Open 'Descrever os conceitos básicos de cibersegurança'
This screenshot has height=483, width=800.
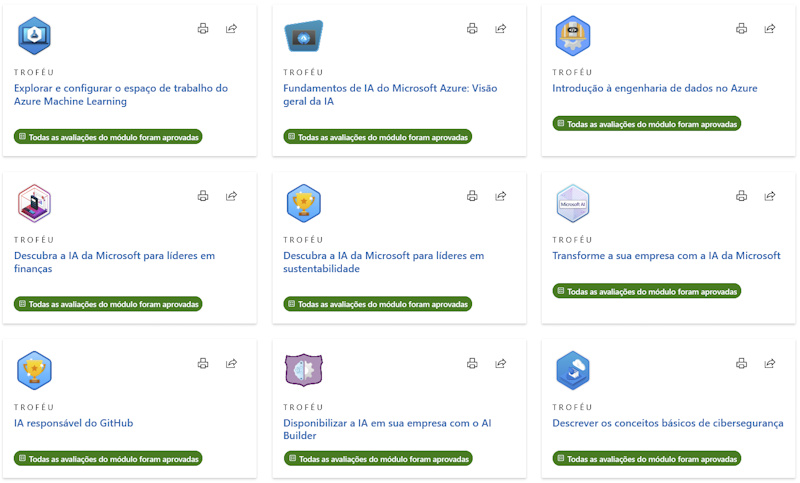[667, 423]
